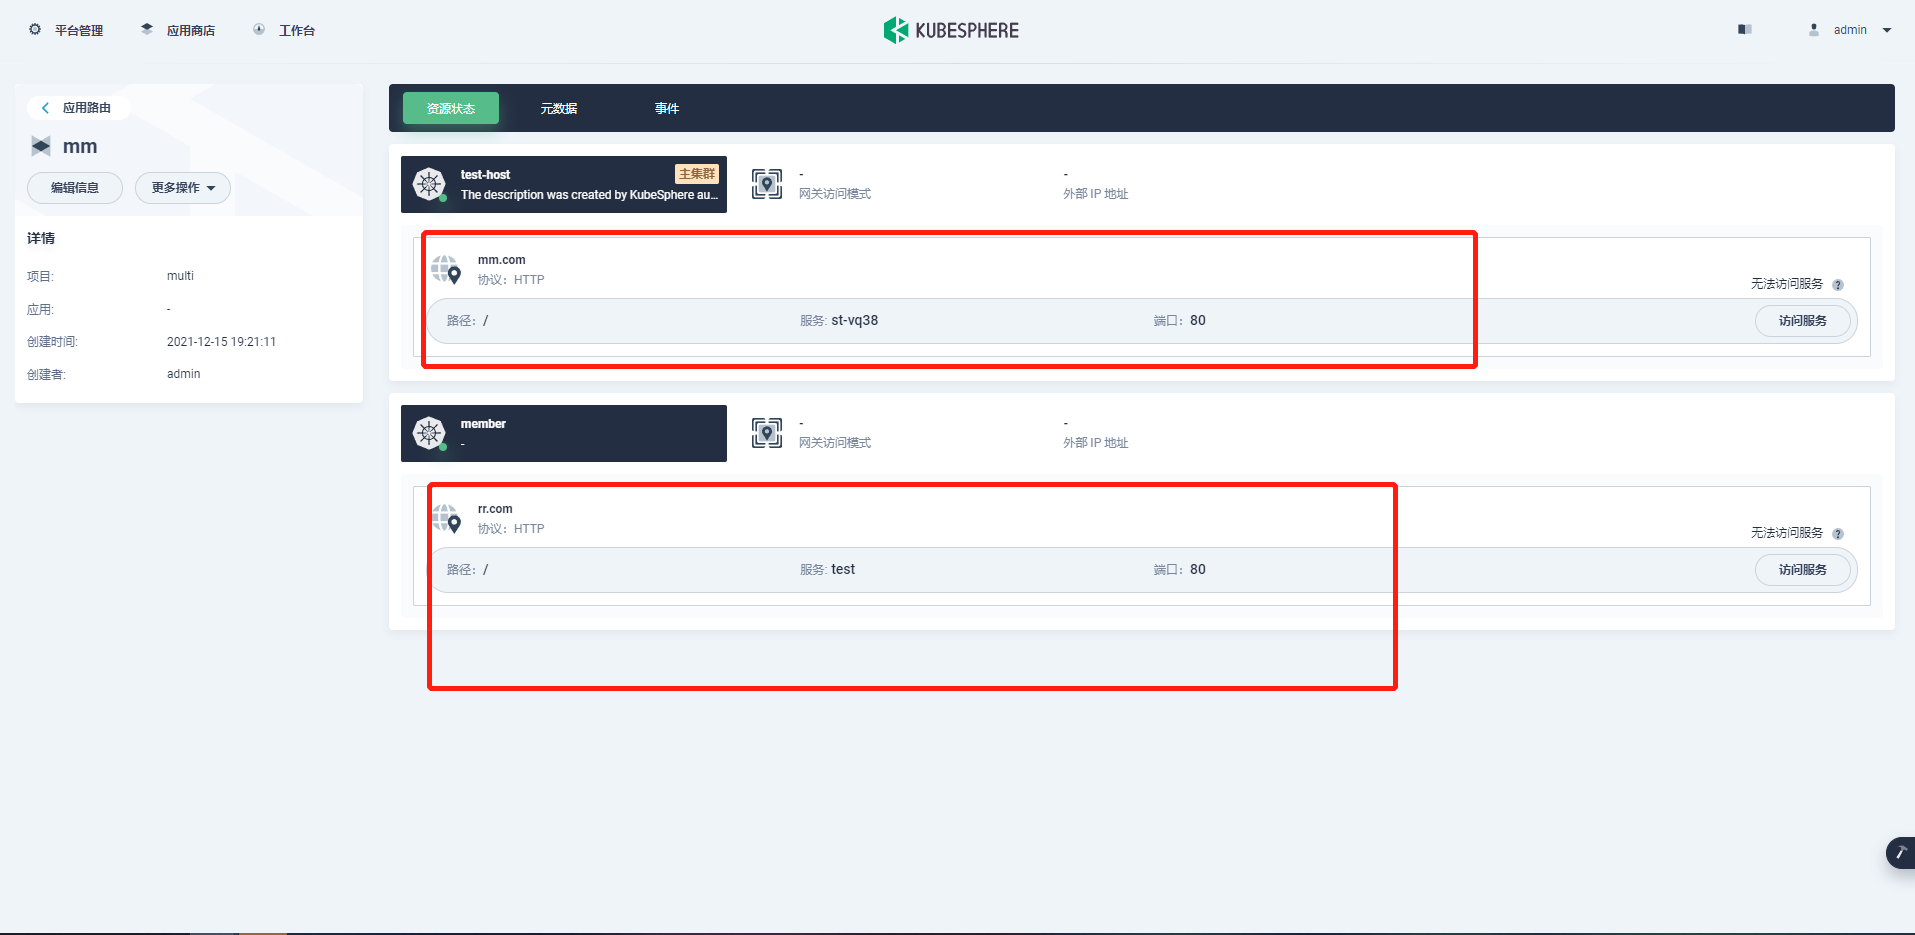
Task: Click the creation time 2021-12-15 19:21:11
Action: point(221,342)
